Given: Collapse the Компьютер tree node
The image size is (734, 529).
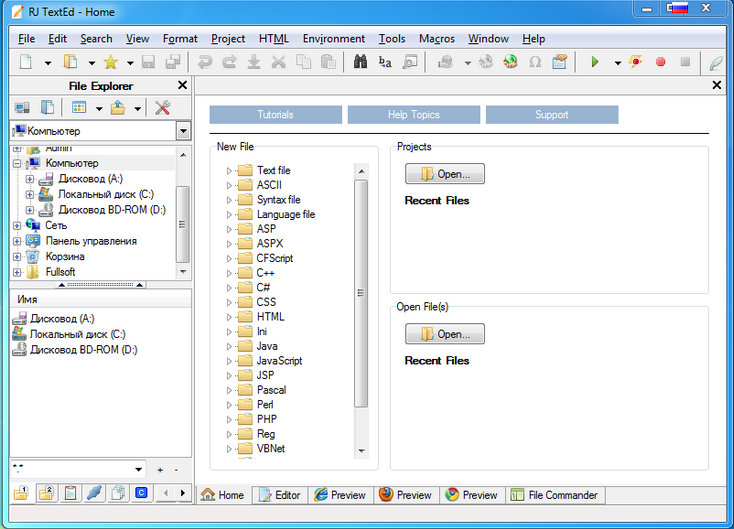Looking at the screenshot, I should [17, 163].
